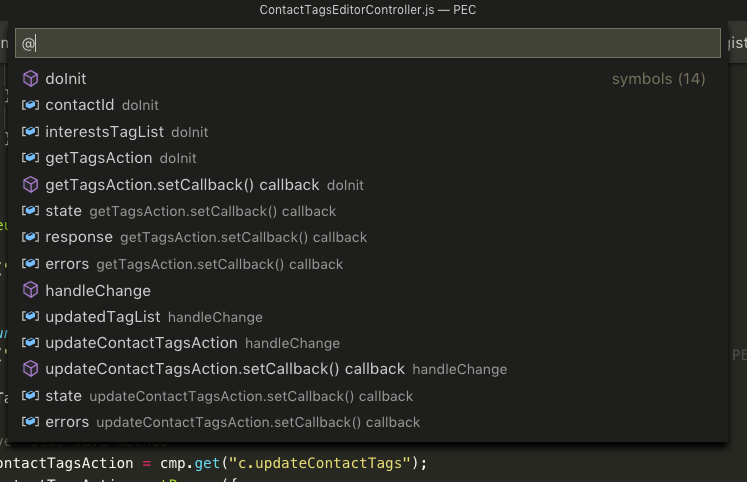Click variable icon of state in updateContactTagsAction callback
Viewport: 747px width, 482px height.
(30, 395)
